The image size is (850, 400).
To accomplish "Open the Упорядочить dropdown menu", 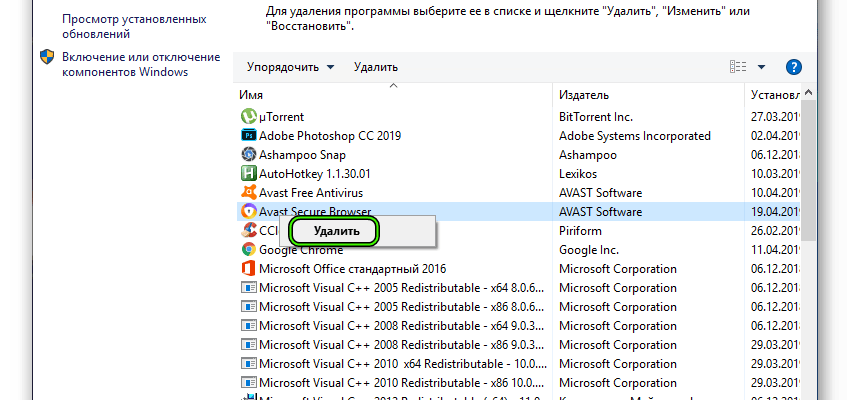I will [286, 67].
